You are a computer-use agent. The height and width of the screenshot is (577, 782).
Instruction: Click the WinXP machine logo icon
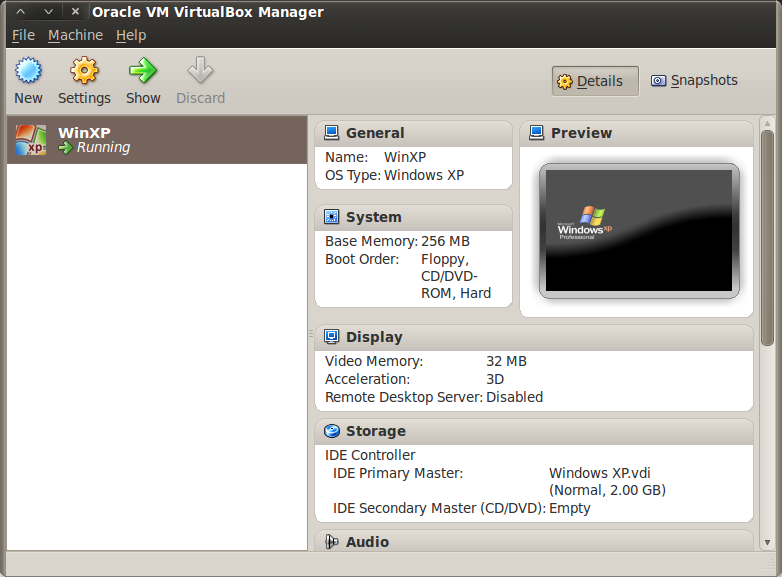[31, 140]
